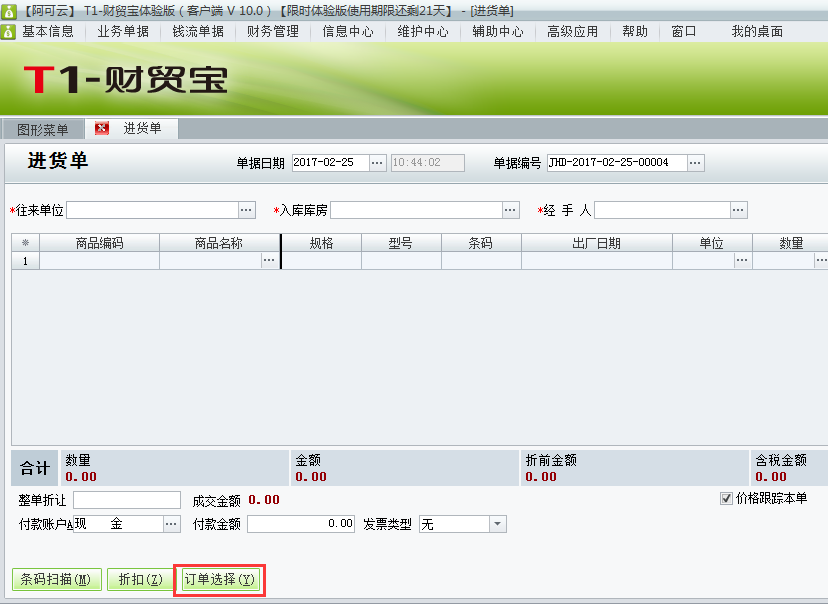The width and height of the screenshot is (828, 604).
Task: Click 单位 column header
Action: 712,243
